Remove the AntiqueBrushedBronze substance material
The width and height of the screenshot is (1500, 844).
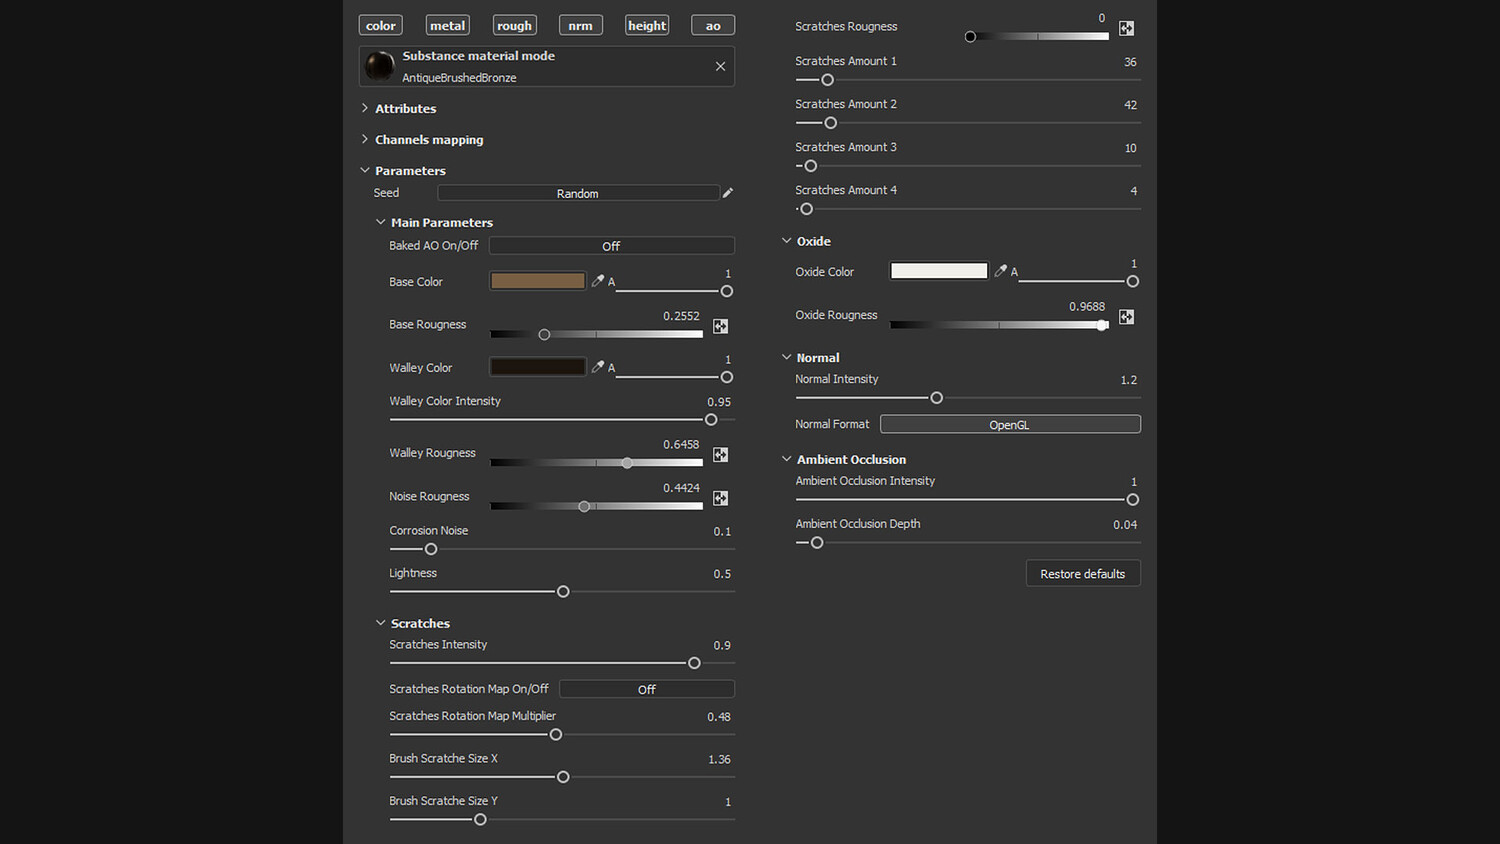pyautogui.click(x=720, y=66)
